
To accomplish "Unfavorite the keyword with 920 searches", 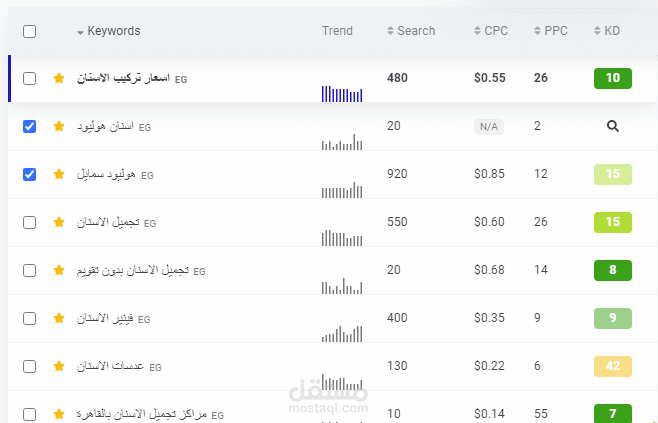I will 58,175.
